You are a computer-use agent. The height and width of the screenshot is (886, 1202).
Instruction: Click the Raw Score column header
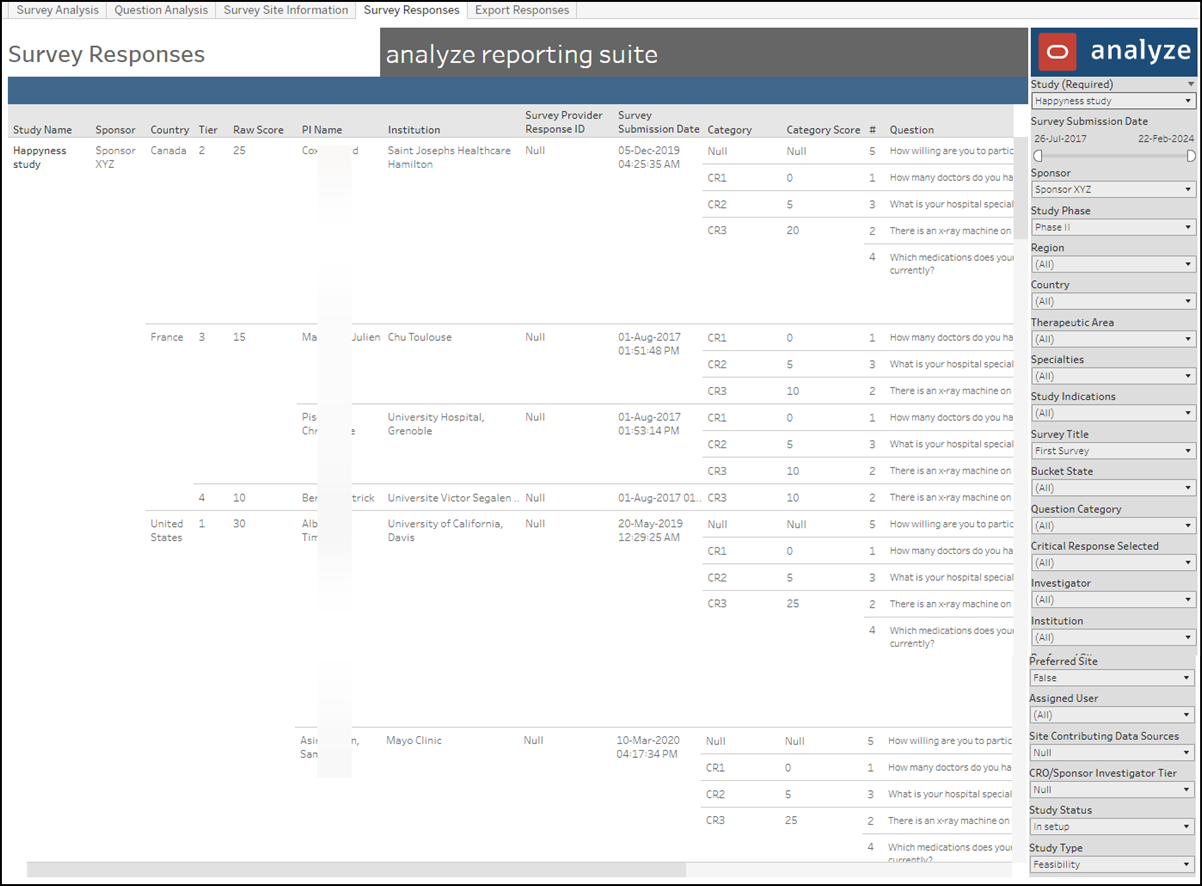click(x=258, y=130)
